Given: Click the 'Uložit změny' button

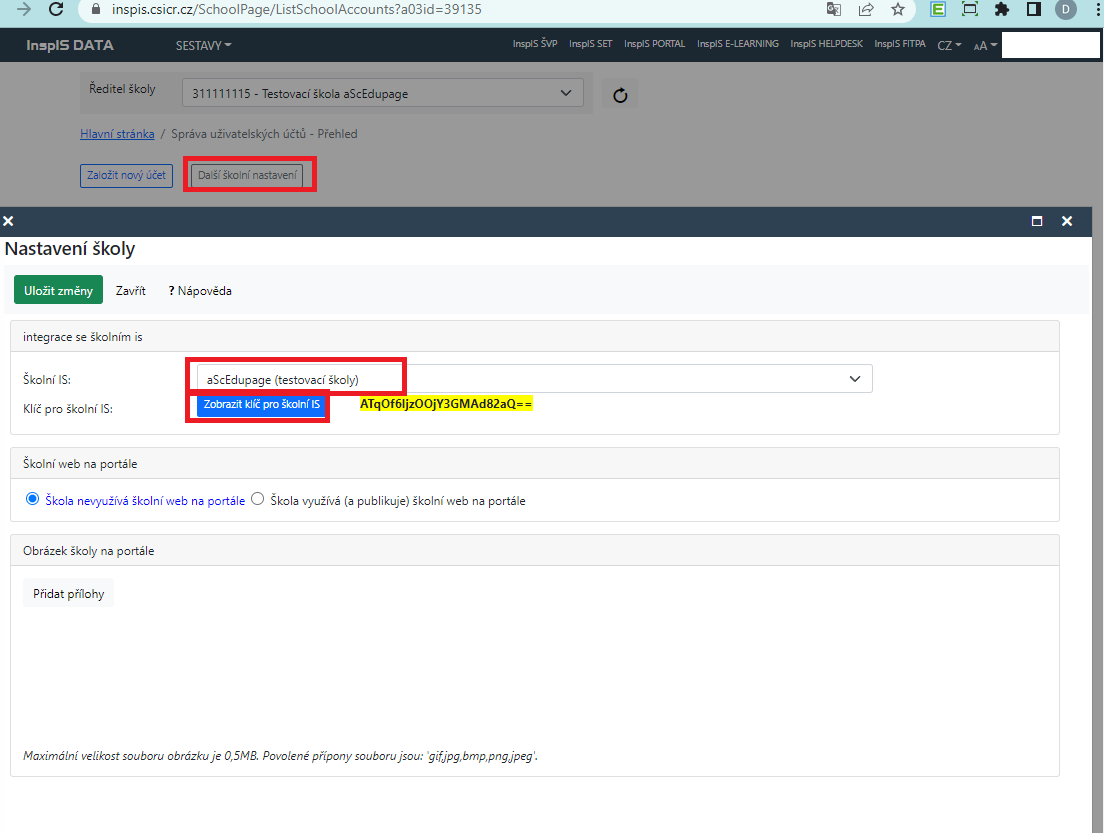Looking at the screenshot, I should (x=58, y=290).
